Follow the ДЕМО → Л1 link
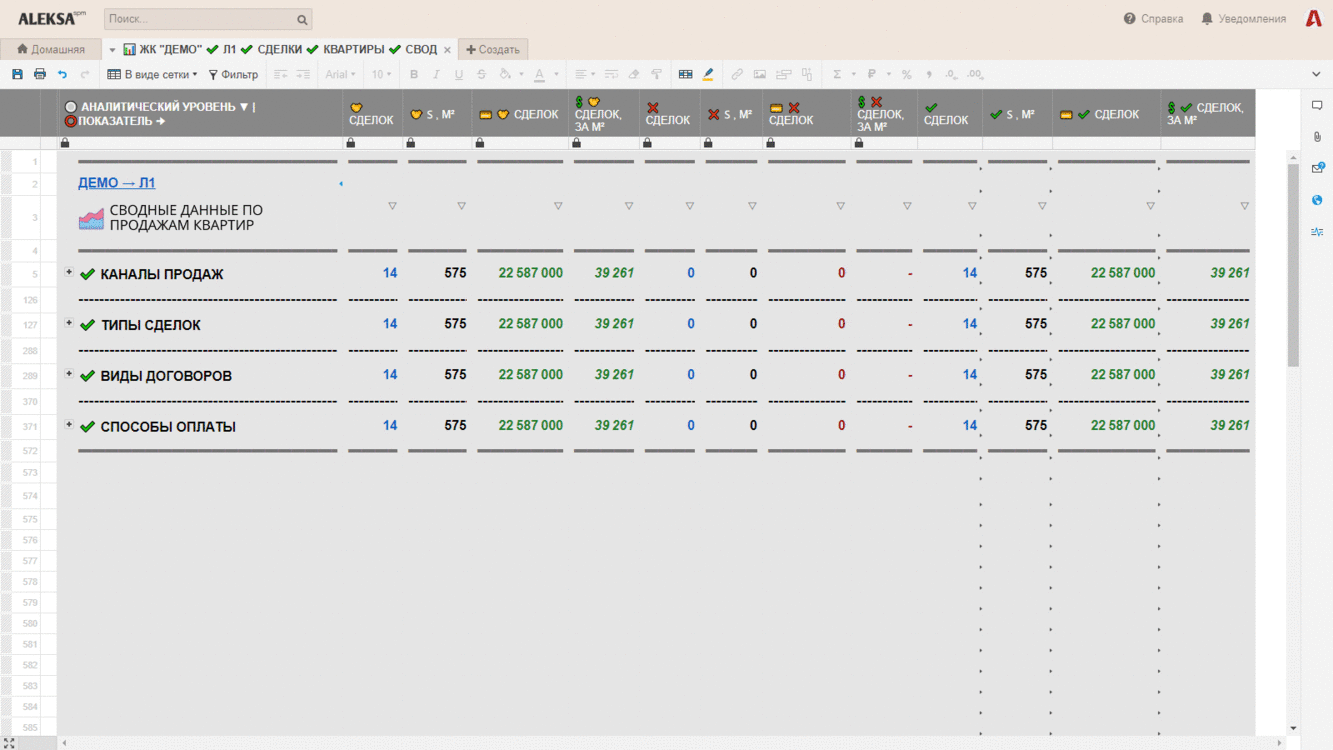1333x750 pixels. [116, 183]
